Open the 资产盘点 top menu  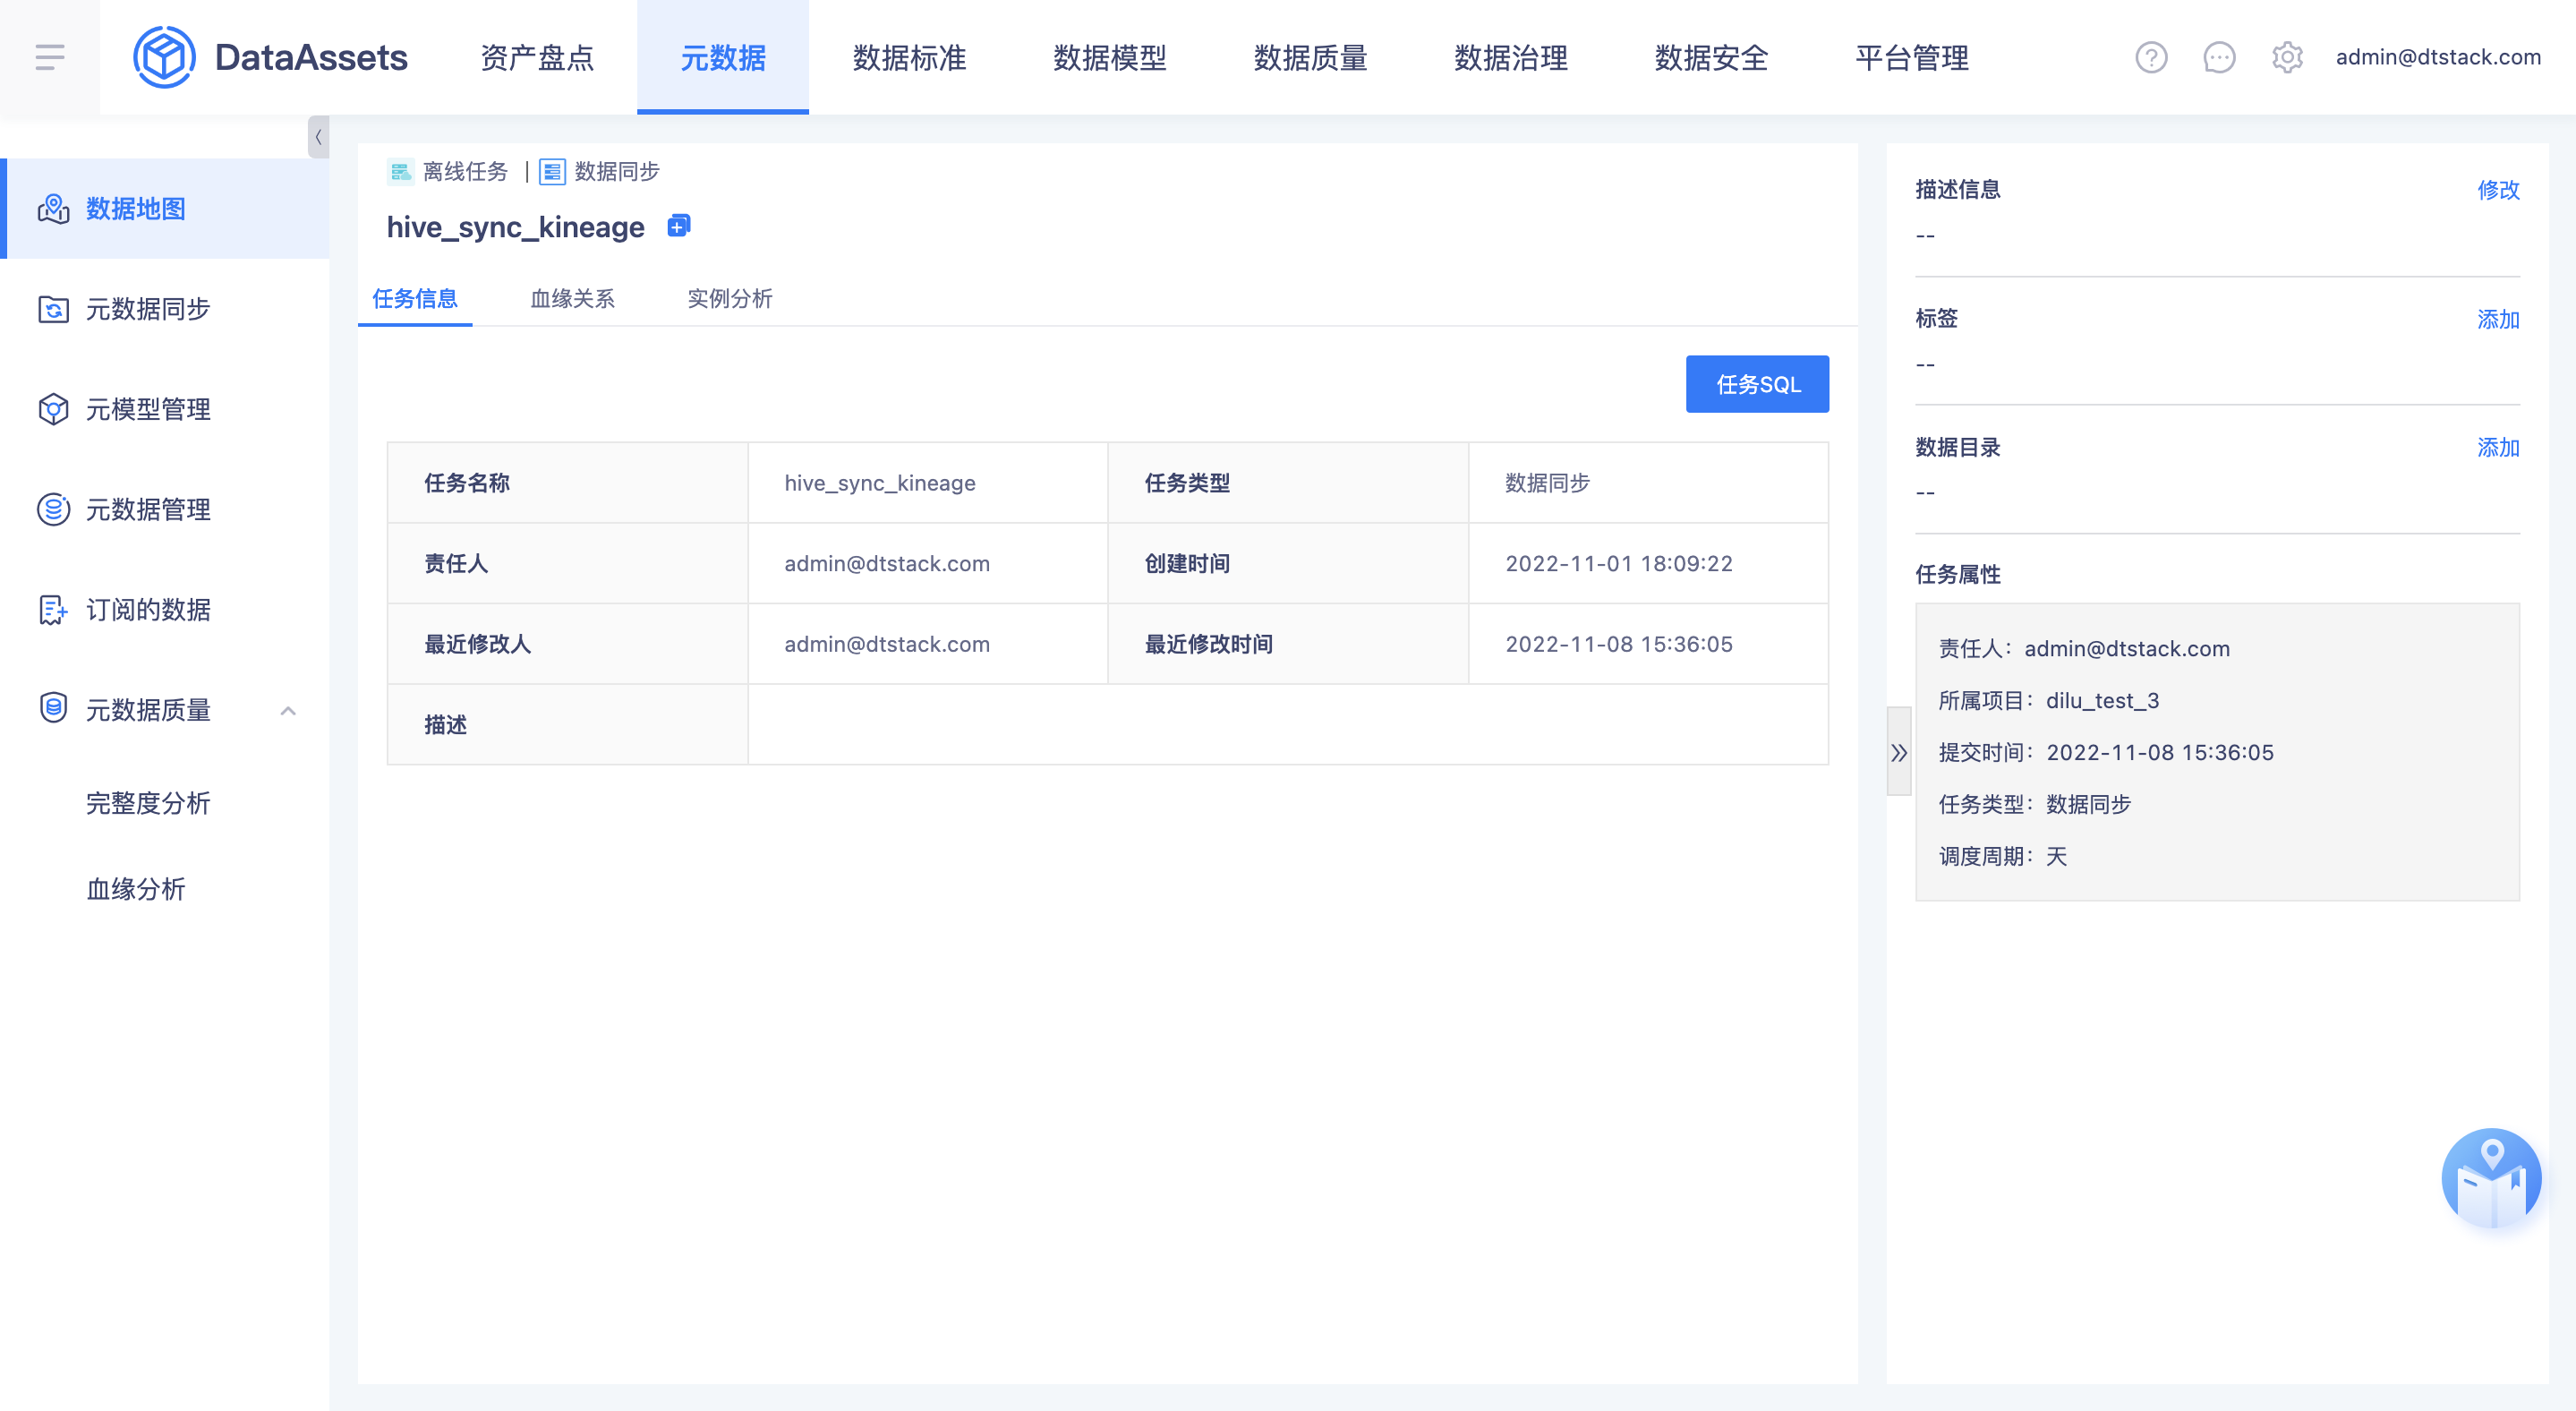537,57
